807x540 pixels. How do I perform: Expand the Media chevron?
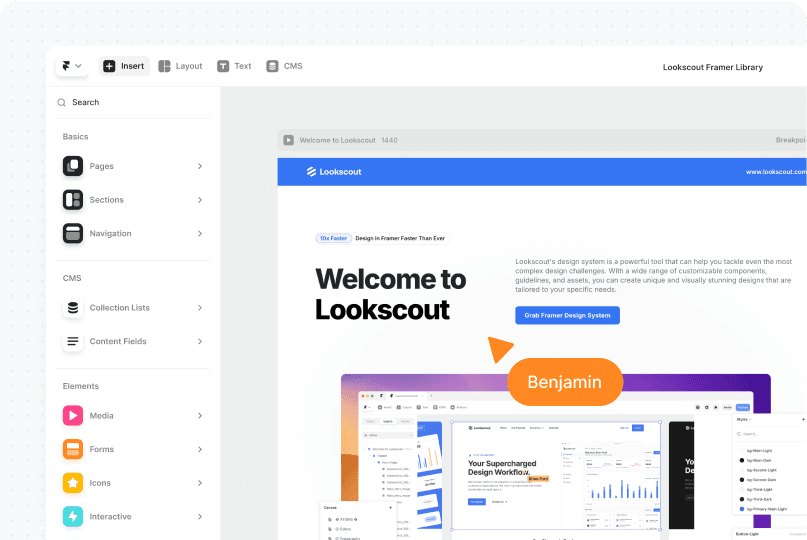point(200,415)
